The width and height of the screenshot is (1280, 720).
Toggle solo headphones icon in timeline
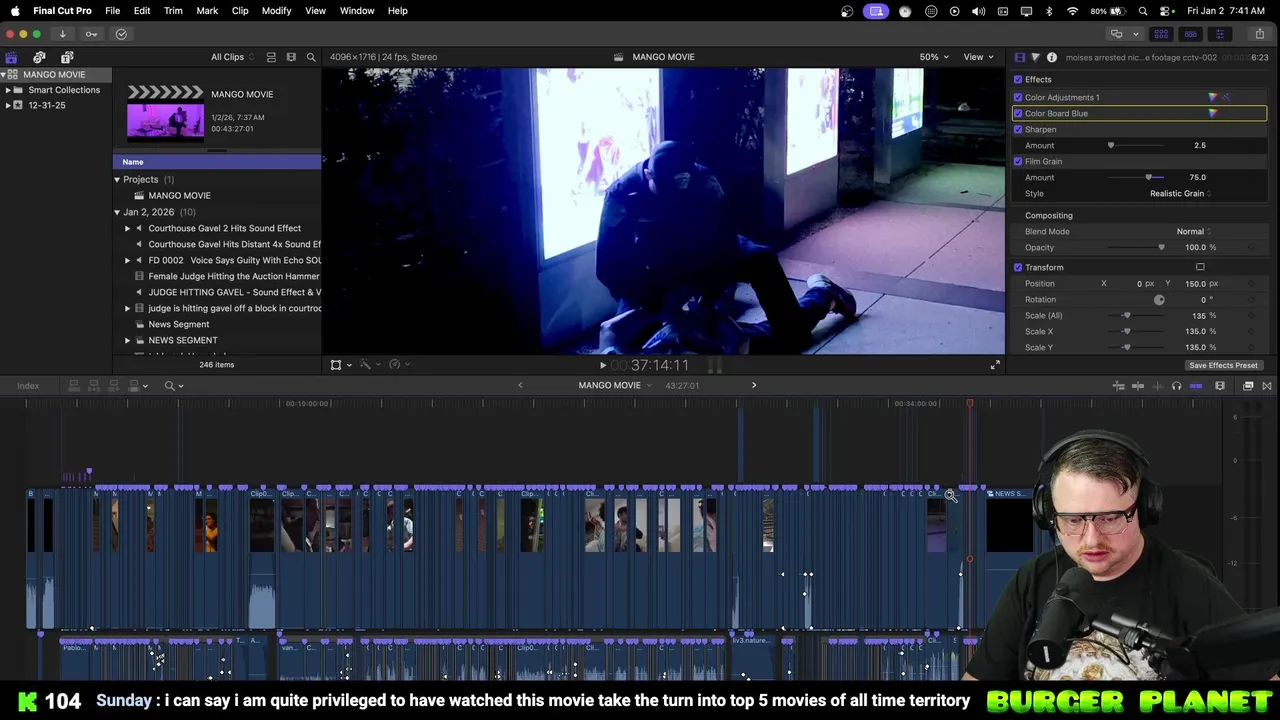click(x=1176, y=386)
